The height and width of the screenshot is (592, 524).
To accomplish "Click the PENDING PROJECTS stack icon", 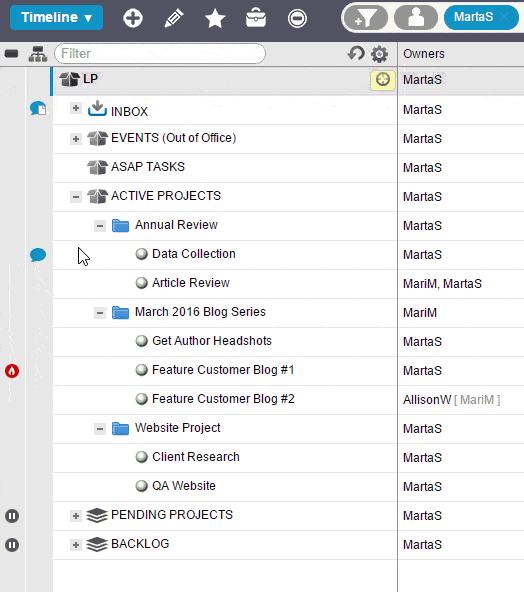I will click(97, 515).
